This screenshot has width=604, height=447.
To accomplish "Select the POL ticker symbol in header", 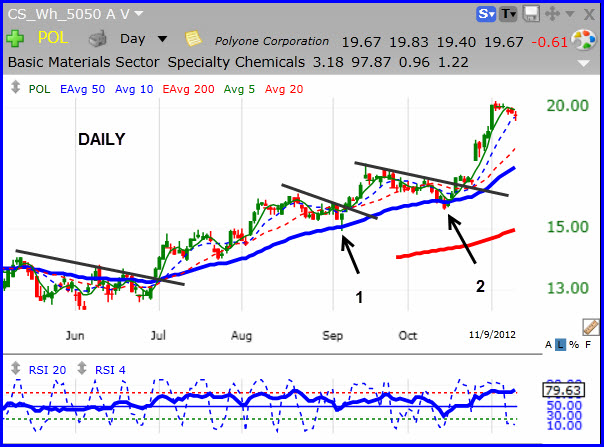I will coord(53,38).
